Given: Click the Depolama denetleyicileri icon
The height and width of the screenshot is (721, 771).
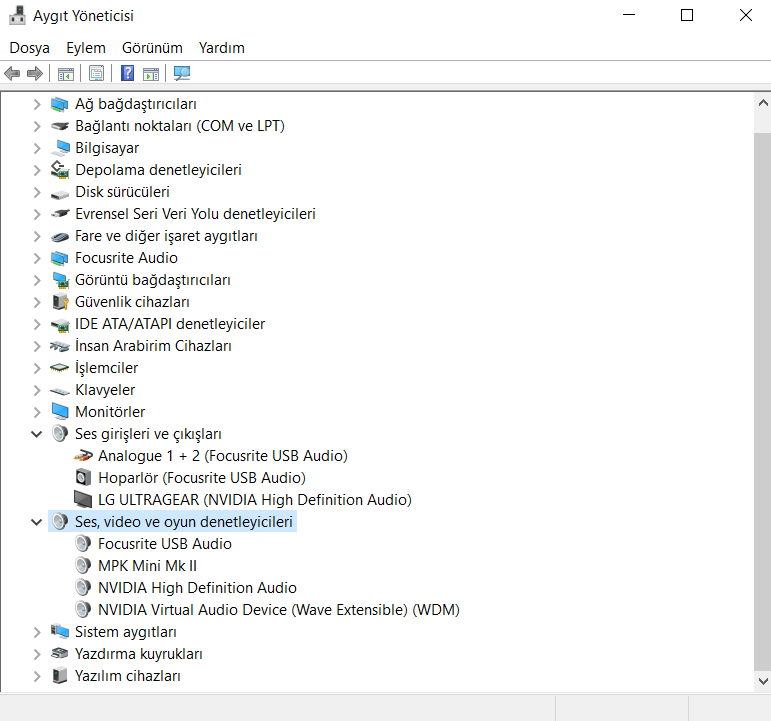Looking at the screenshot, I should [59, 170].
